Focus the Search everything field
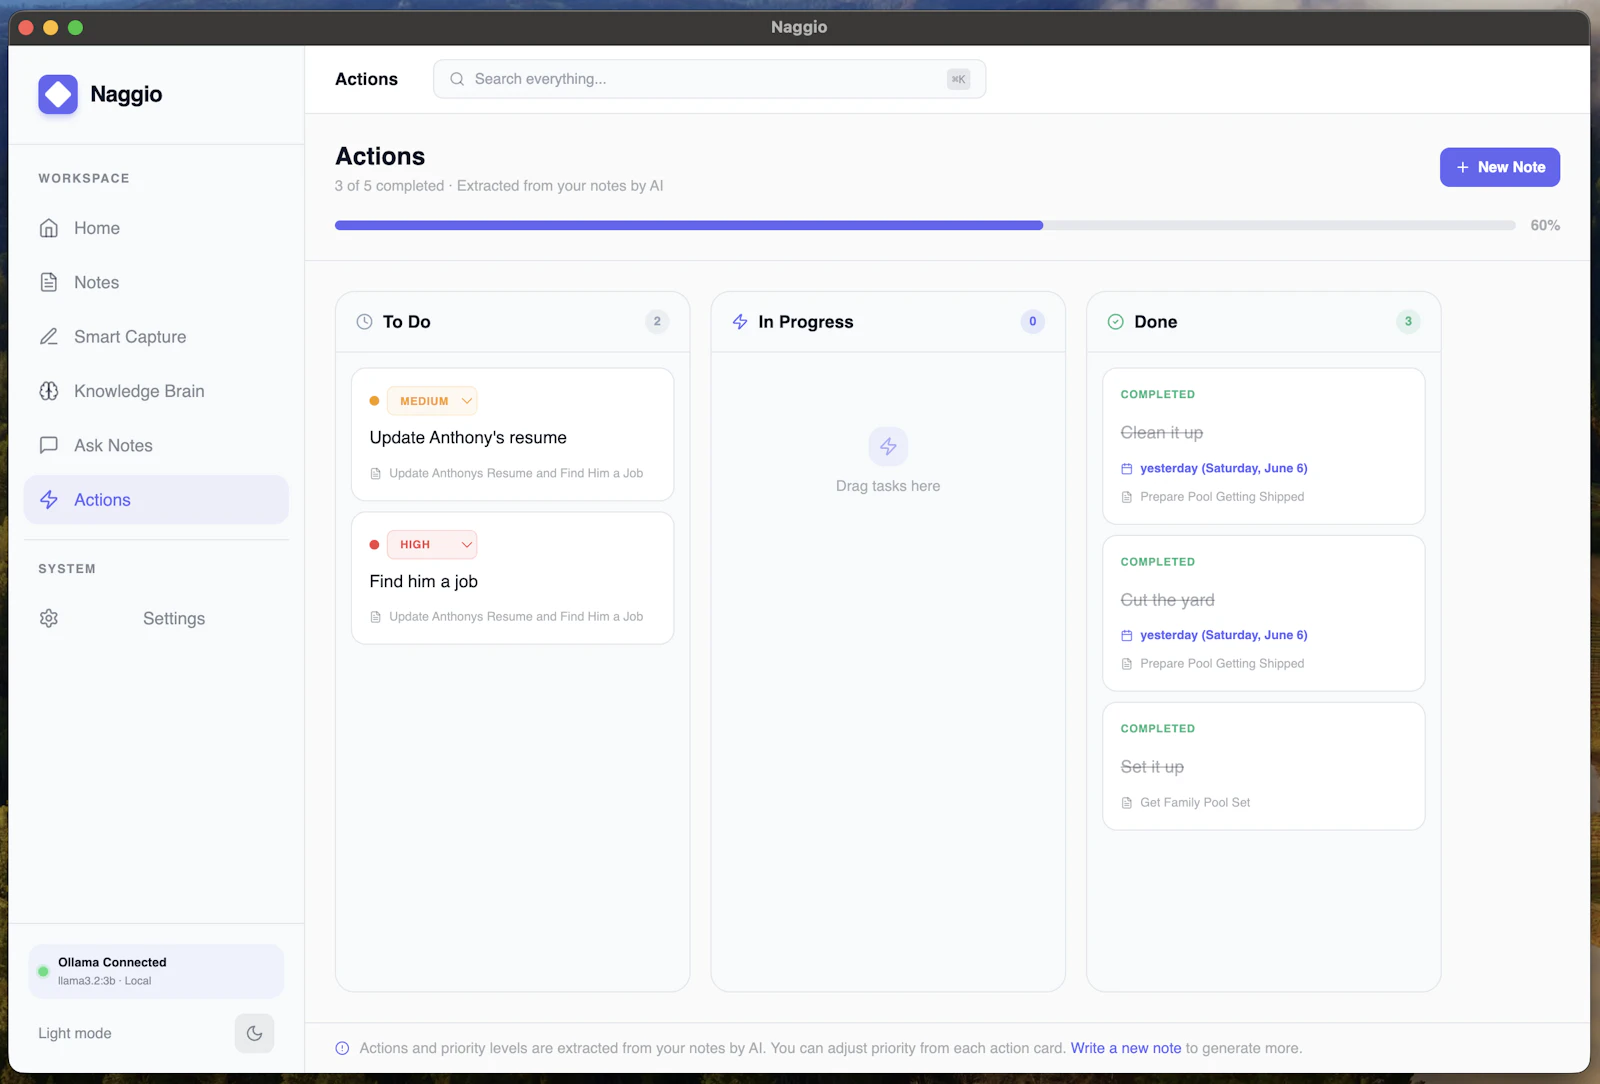This screenshot has width=1600, height=1084. click(x=709, y=79)
